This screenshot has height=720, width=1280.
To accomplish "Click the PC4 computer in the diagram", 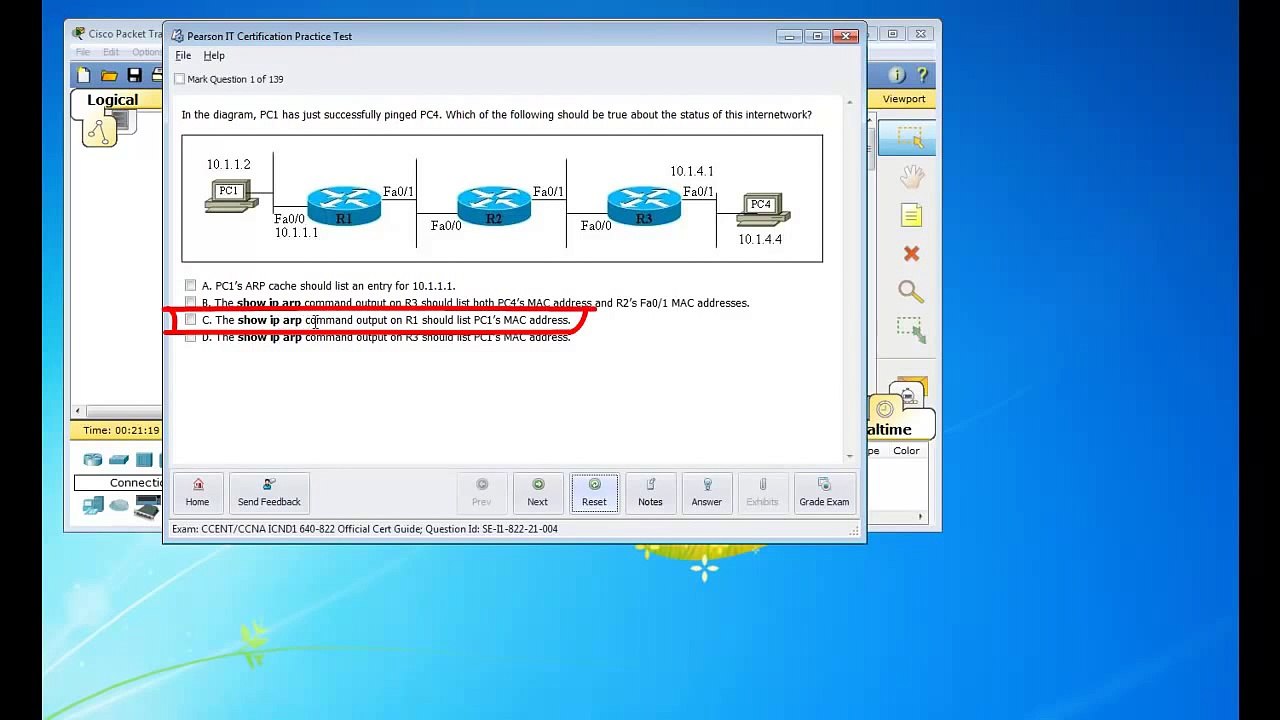I will pyautogui.click(x=763, y=210).
